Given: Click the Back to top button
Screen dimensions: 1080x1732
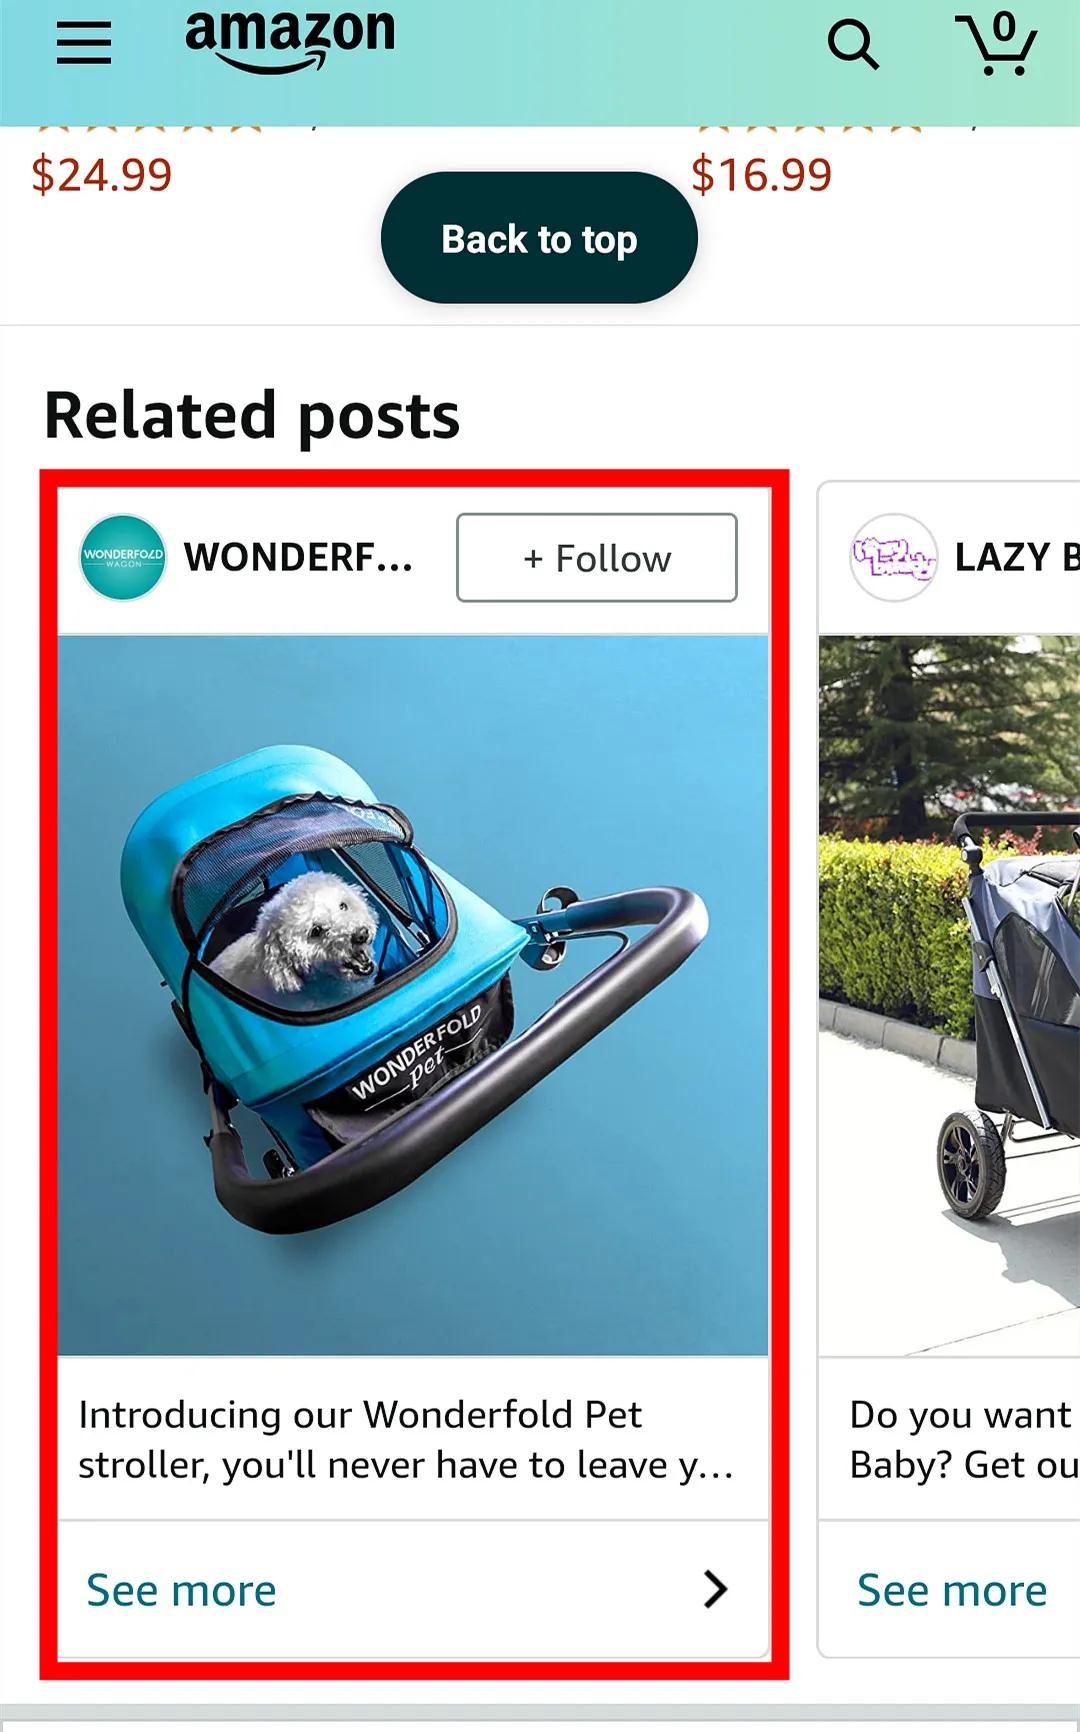Looking at the screenshot, I should click(x=539, y=238).
